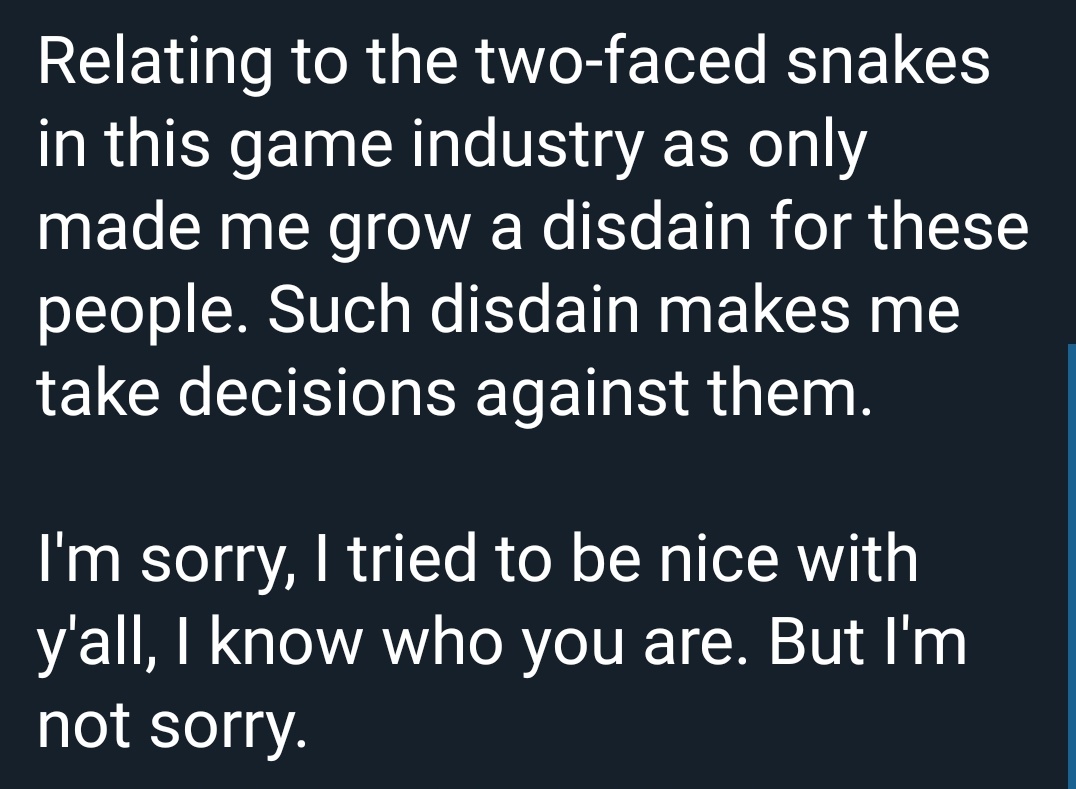Click the words "makes me" on the fourth line

(x=808, y=309)
